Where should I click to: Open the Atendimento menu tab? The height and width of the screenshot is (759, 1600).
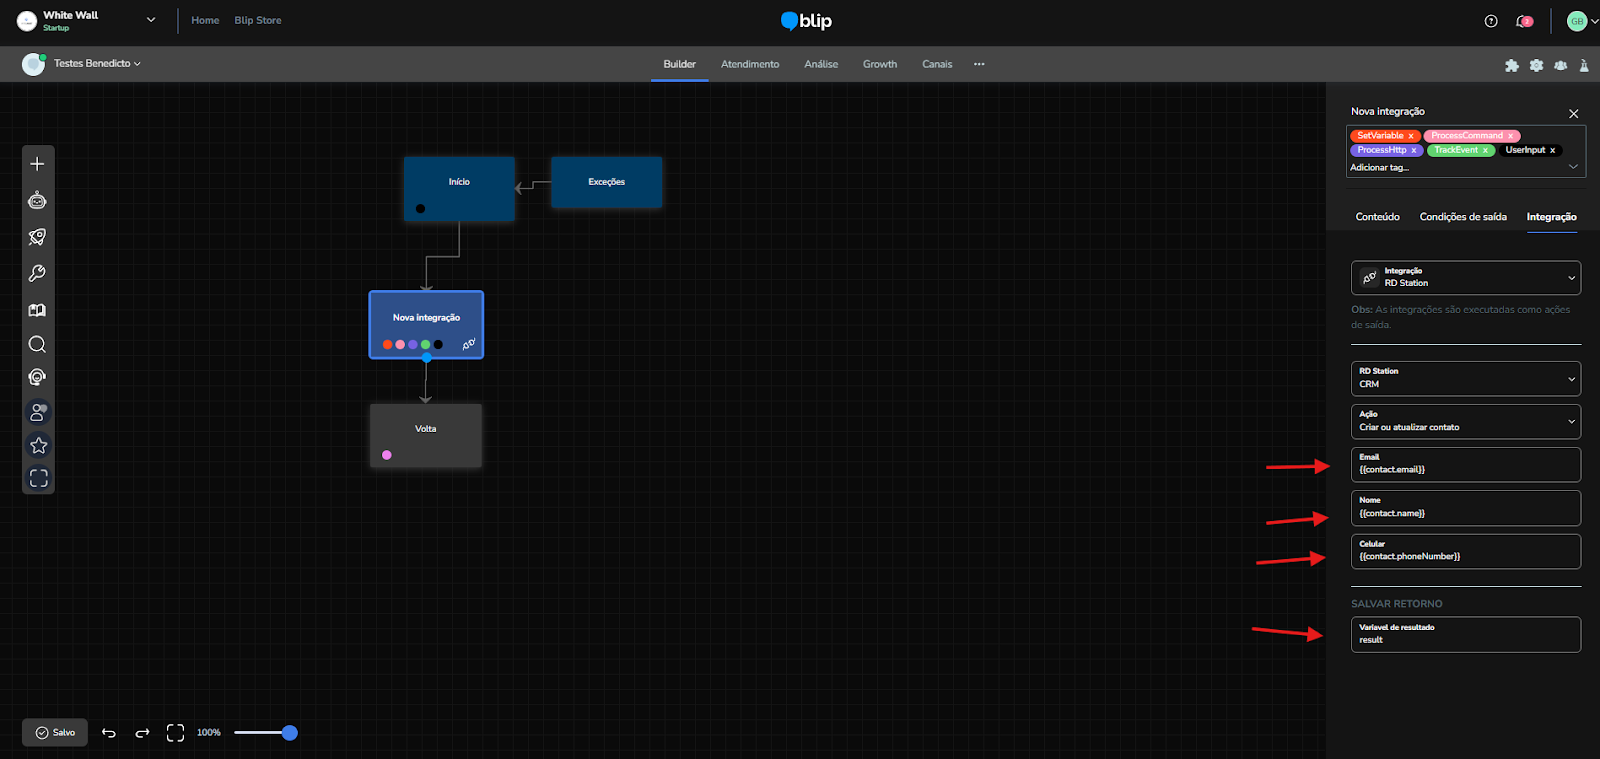749,64
